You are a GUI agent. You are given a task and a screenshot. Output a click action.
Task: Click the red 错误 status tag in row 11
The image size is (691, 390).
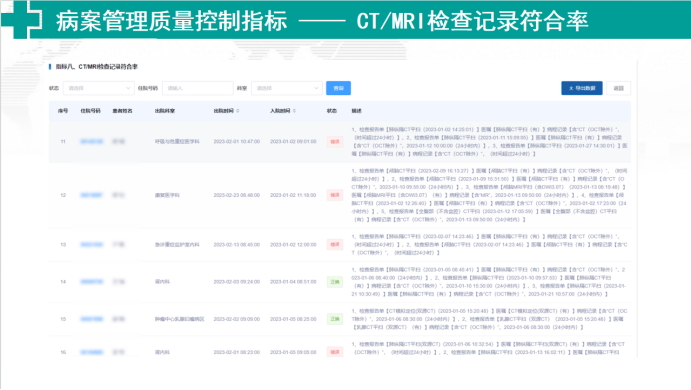[335, 141]
